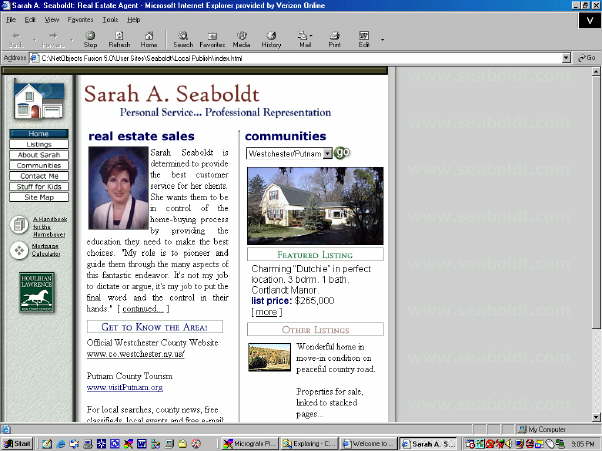Open the About Sarah navigation button
Viewport: 602px width, 451px height.
coord(39,155)
